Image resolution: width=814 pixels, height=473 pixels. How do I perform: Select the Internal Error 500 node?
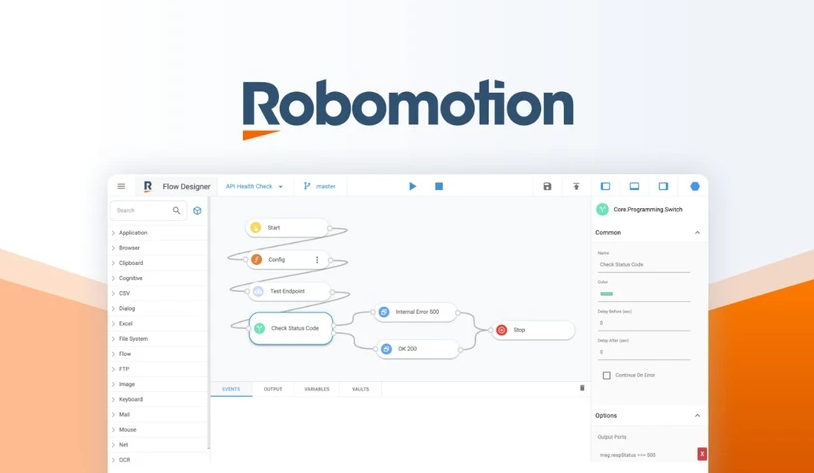pyautogui.click(x=416, y=312)
